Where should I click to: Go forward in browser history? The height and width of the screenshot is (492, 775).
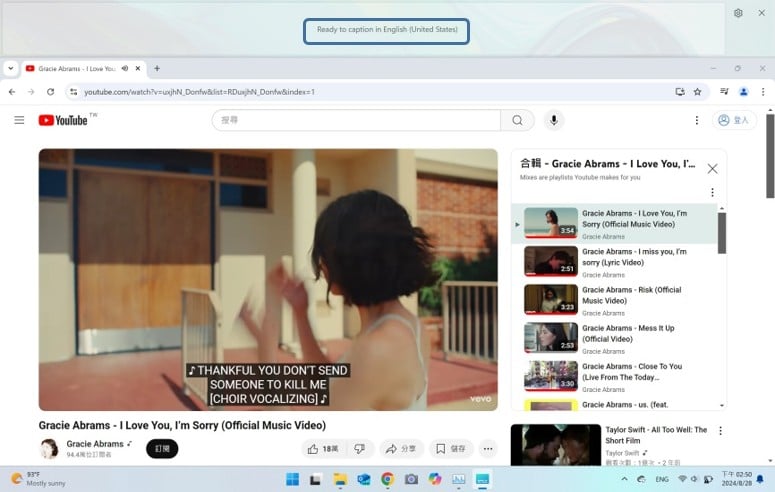tap(31, 91)
